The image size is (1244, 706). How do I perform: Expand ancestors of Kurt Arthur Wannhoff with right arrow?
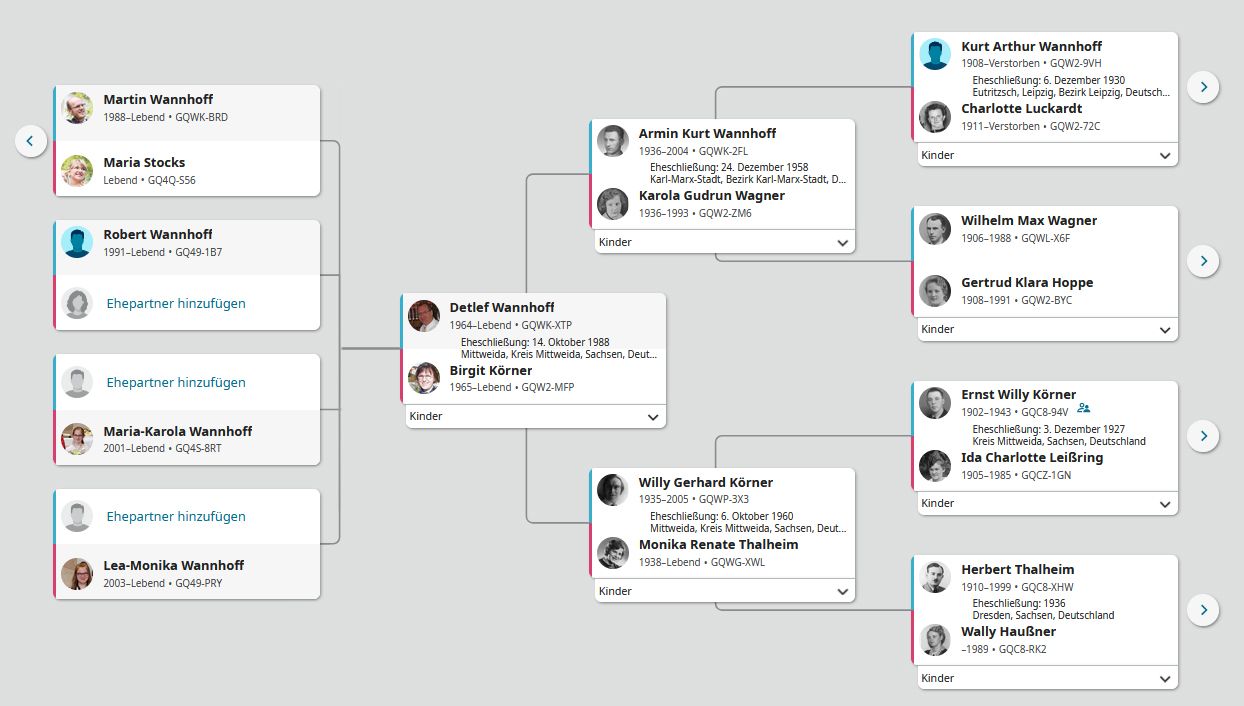point(1203,87)
